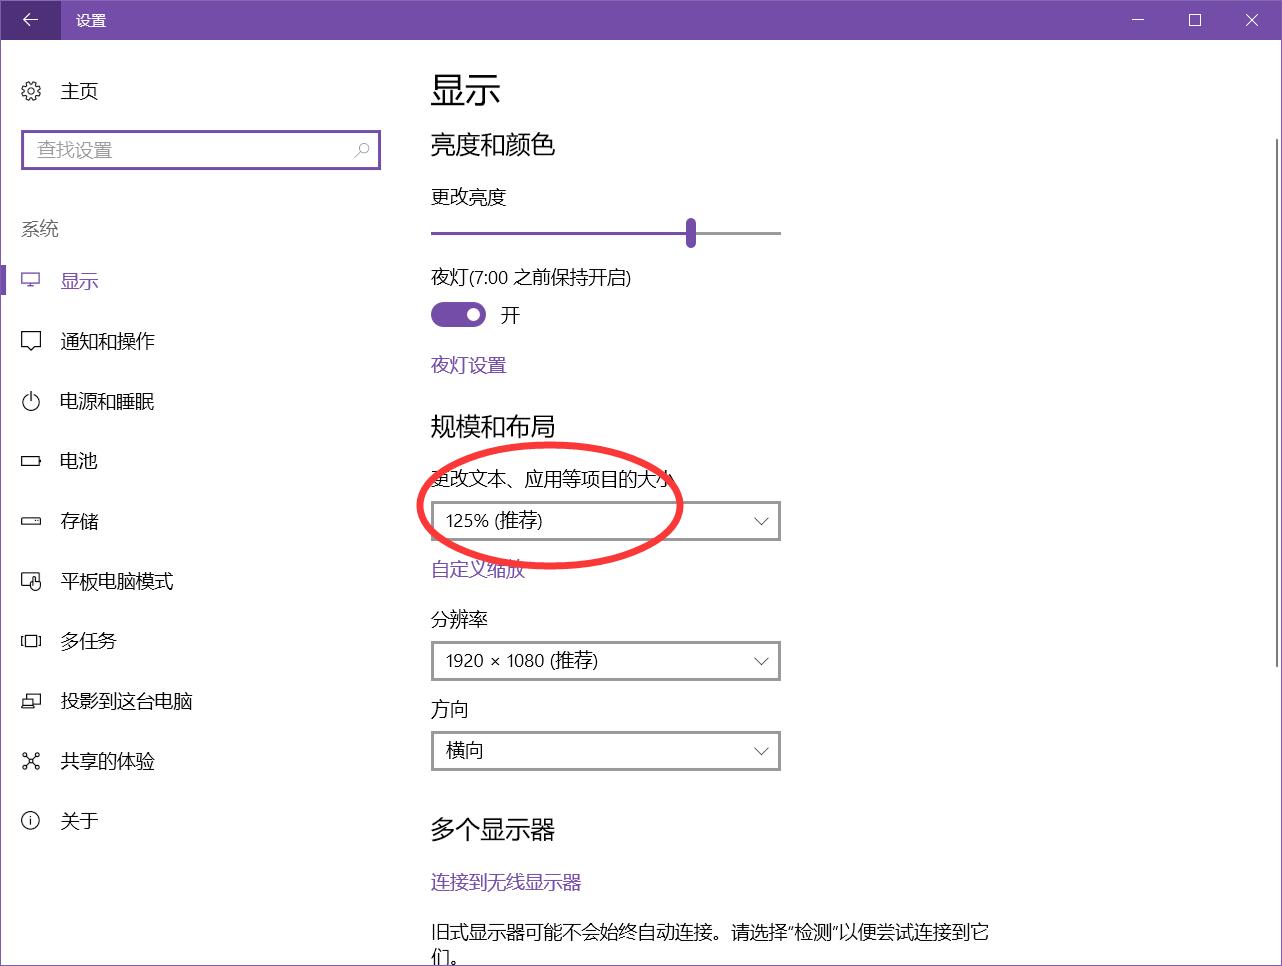1282x966 pixels.
Task: Click the notifications speech bubble icon
Action: click(31, 341)
